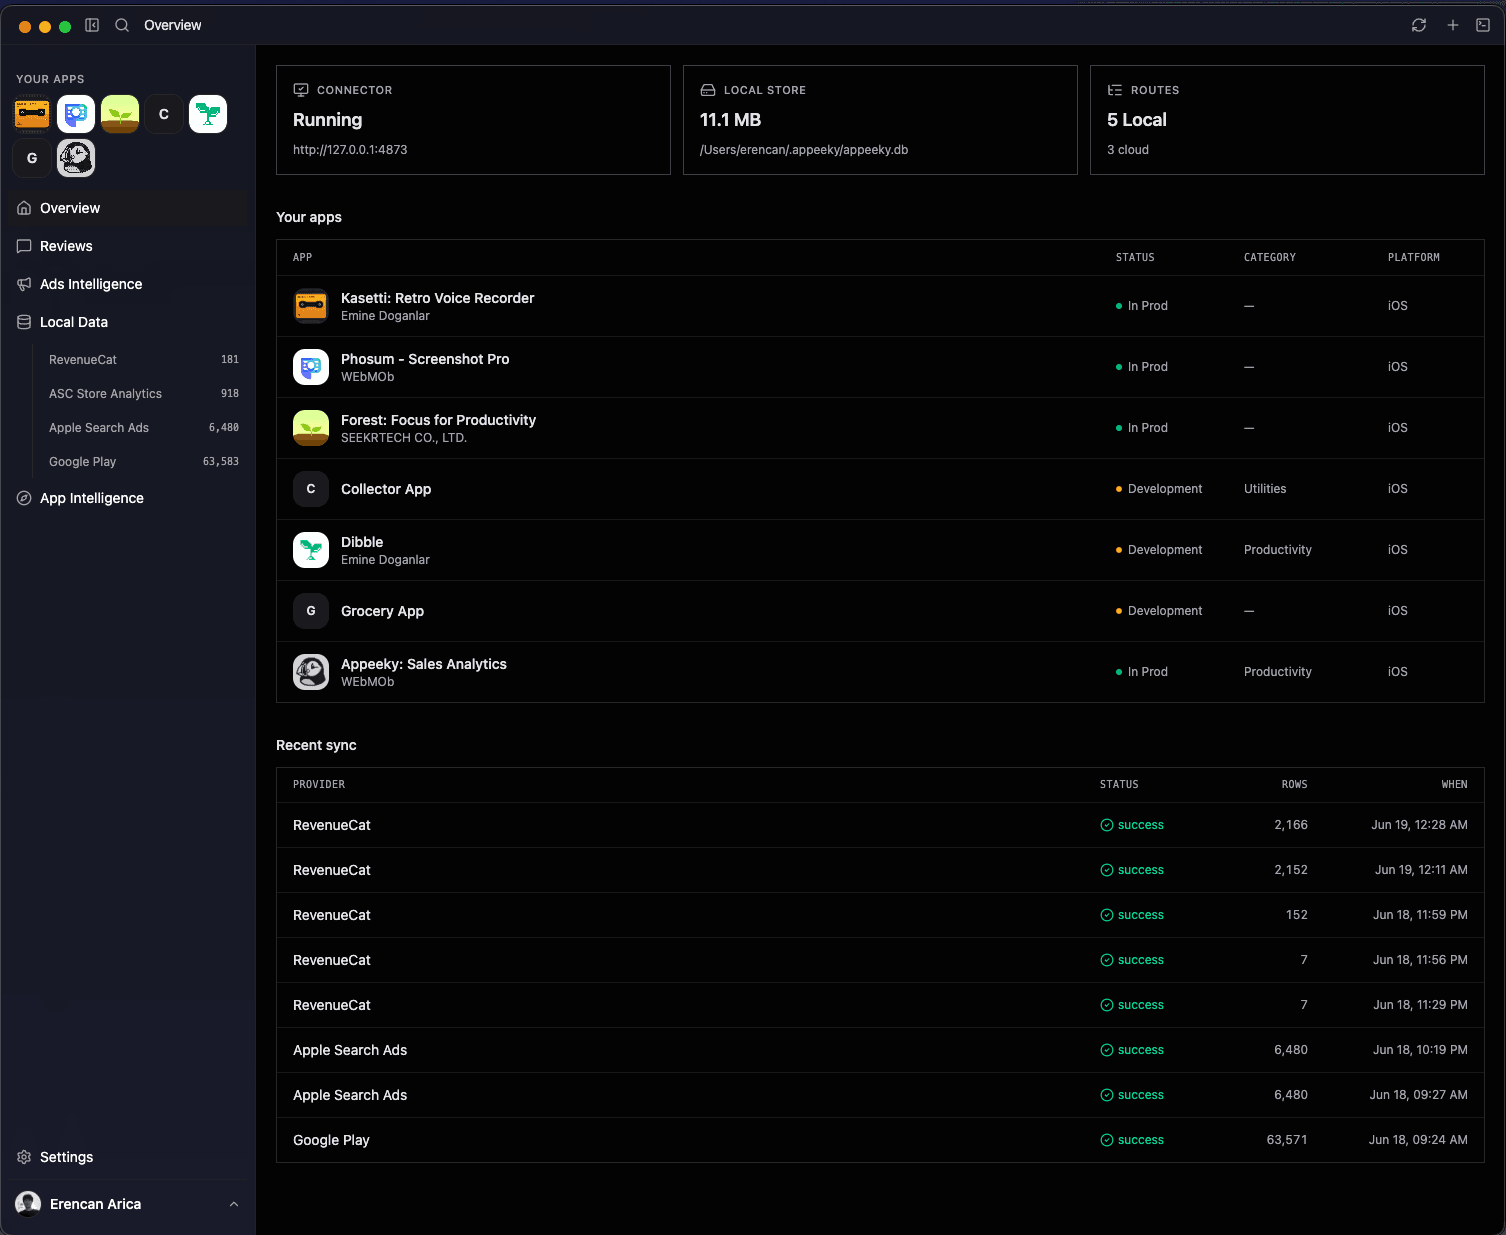Click CATEGORY column header
The height and width of the screenshot is (1235, 1506).
[x=1270, y=258]
